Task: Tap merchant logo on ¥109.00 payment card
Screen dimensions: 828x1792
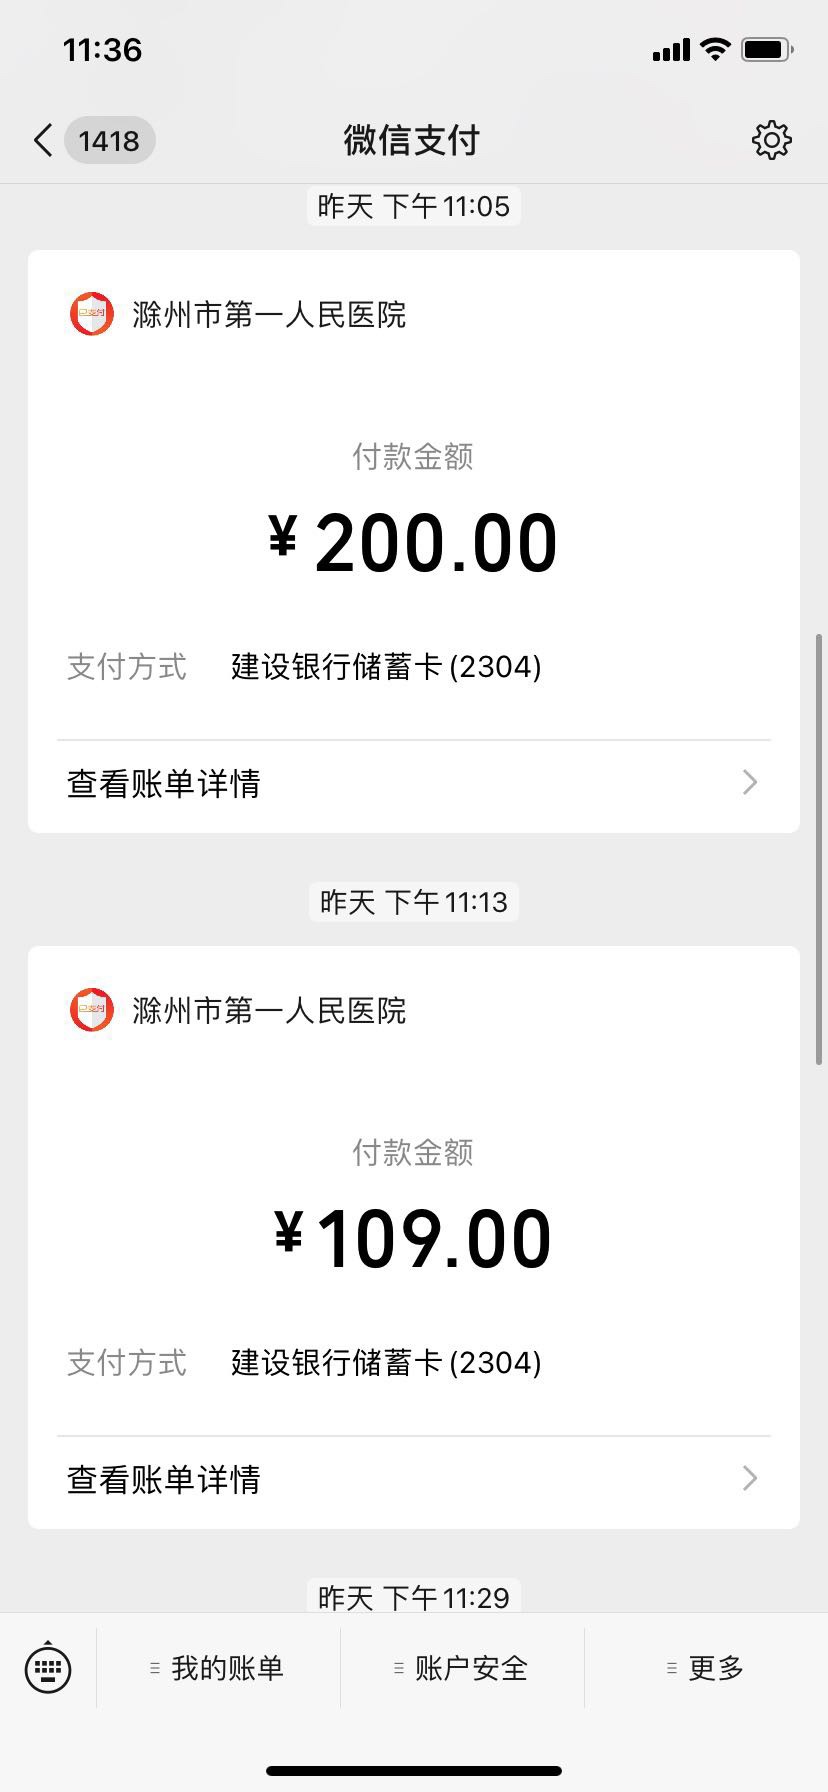Action: (x=92, y=1010)
